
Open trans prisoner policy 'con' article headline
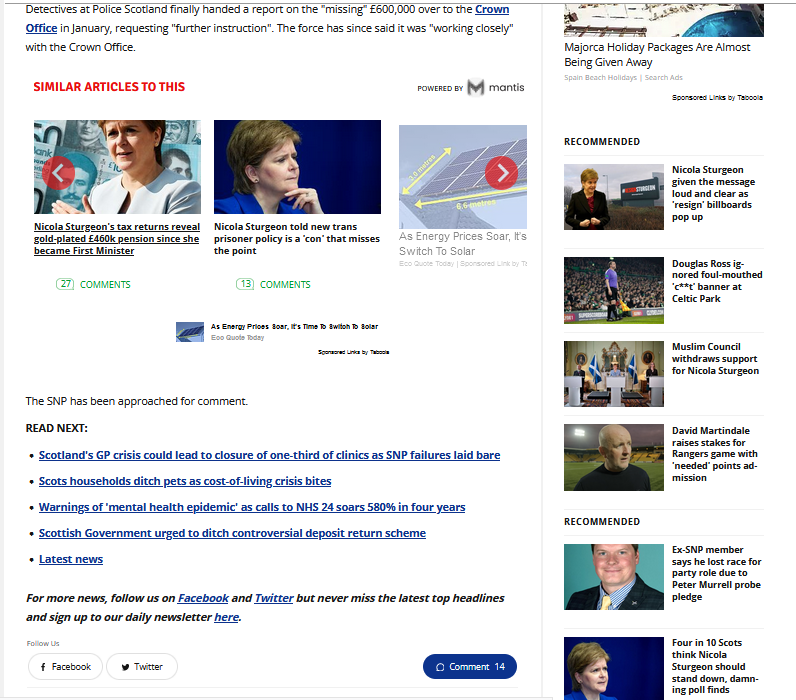click(x=297, y=239)
